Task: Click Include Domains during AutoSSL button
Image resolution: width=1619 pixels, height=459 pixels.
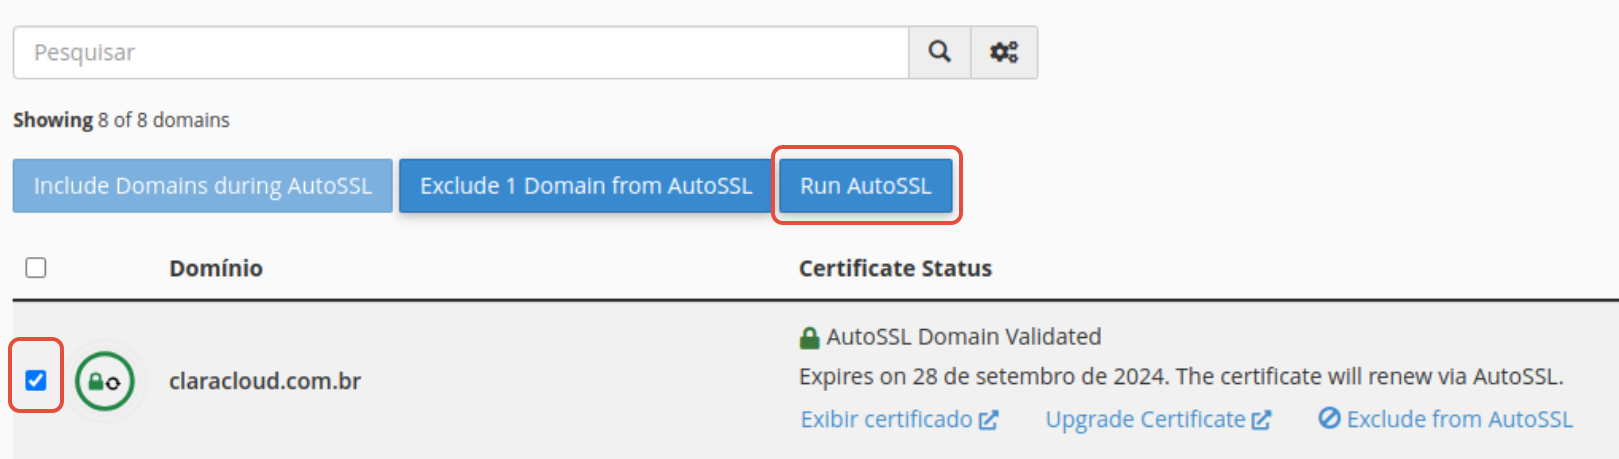Action: (x=203, y=186)
